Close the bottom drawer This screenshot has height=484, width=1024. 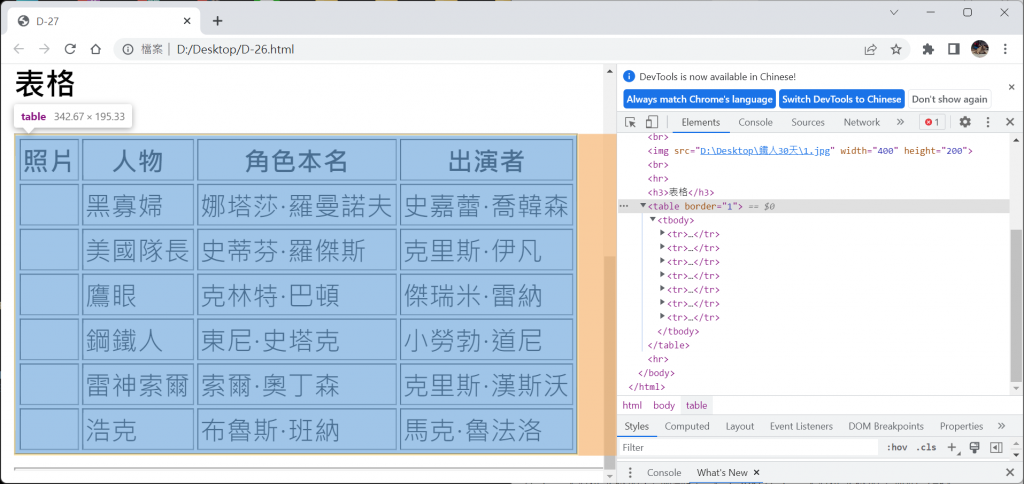coord(1010,472)
